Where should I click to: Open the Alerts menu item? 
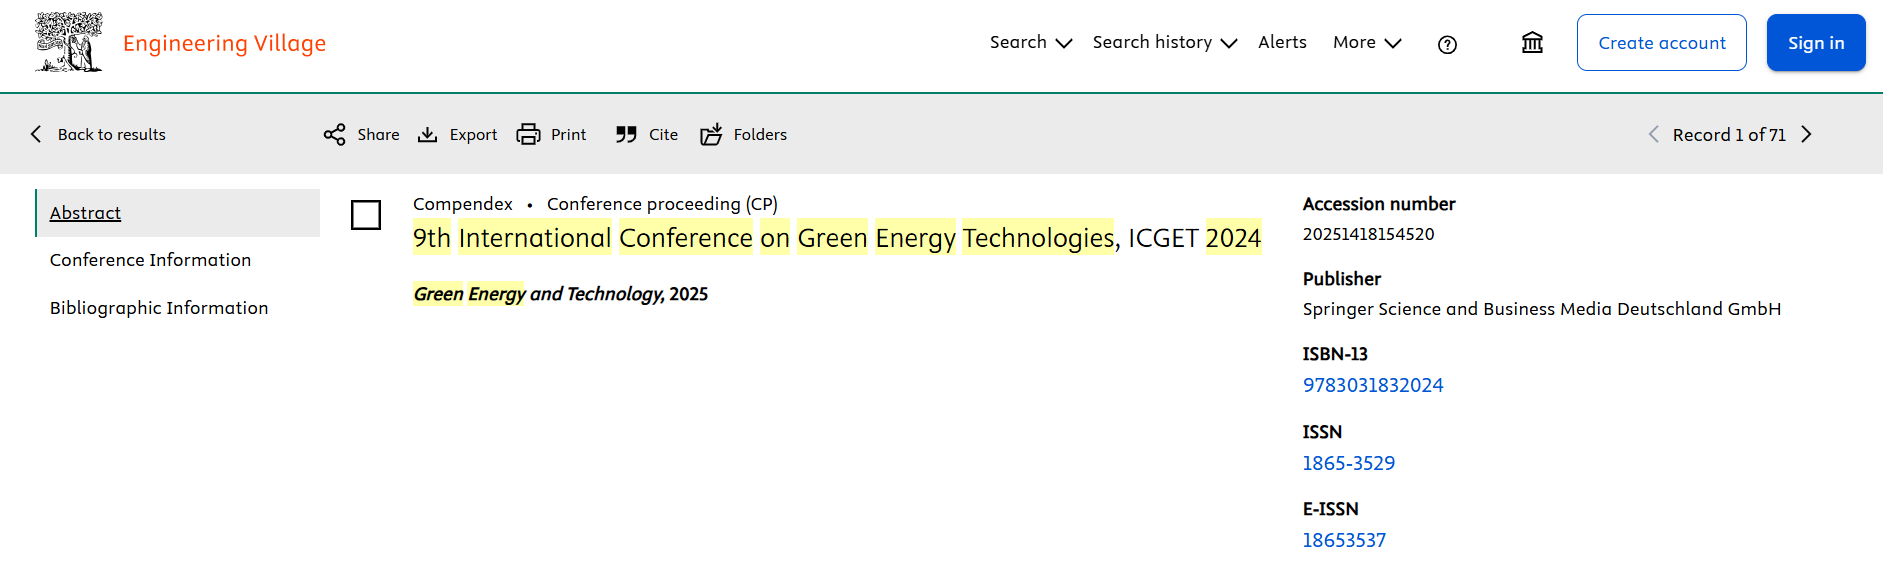click(x=1282, y=42)
